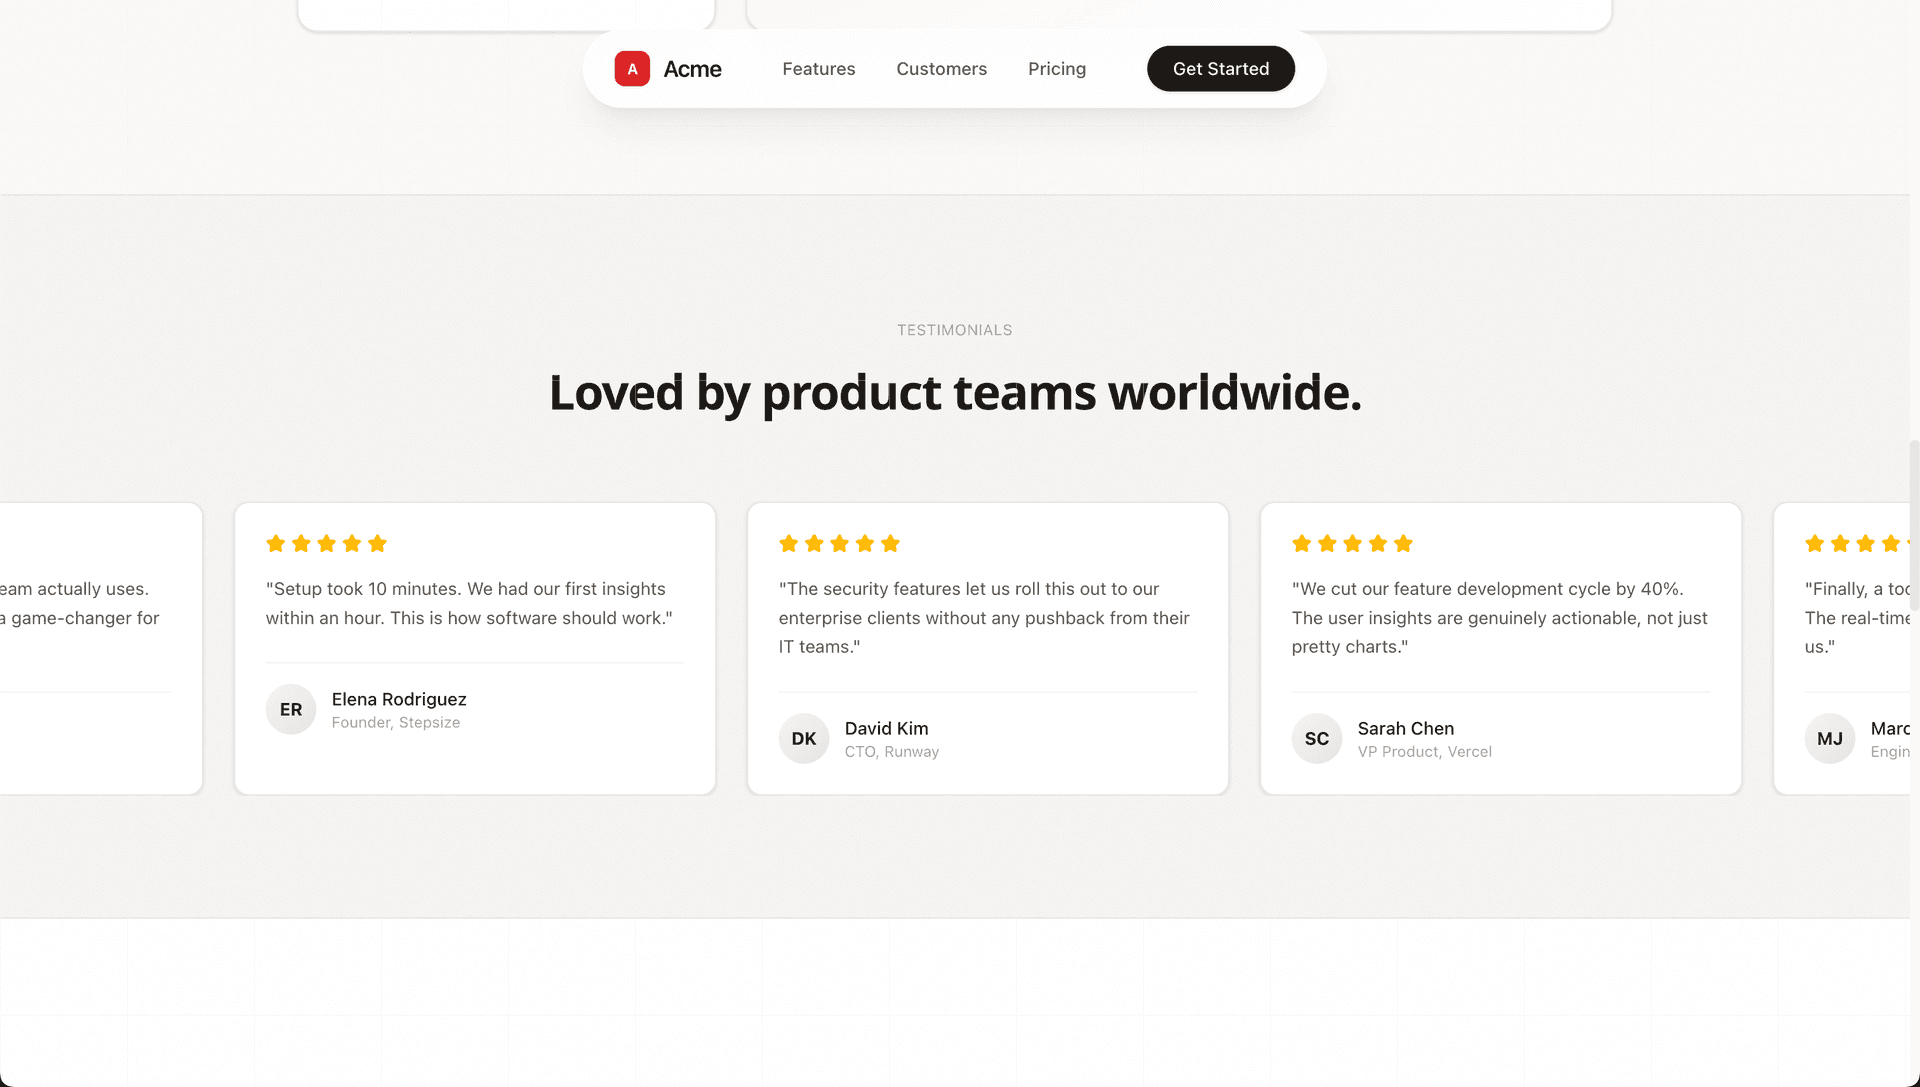Click the TESTIMONIALS section label
1920x1087 pixels.
(954, 329)
